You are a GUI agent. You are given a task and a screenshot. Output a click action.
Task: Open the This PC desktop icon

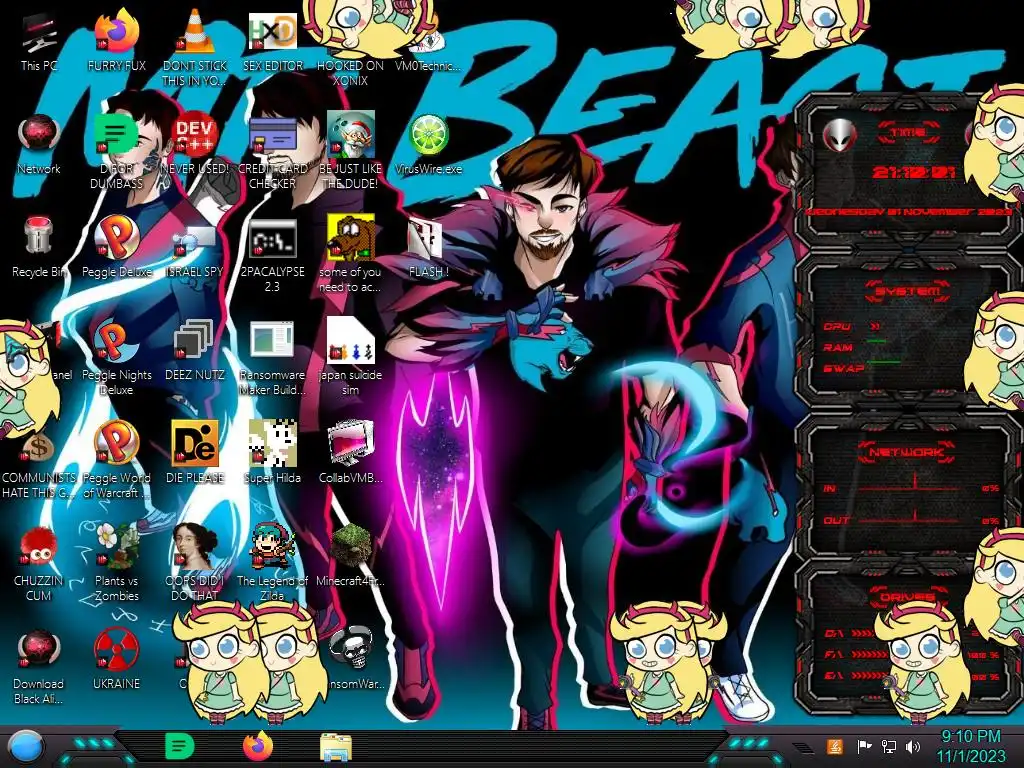[x=39, y=42]
